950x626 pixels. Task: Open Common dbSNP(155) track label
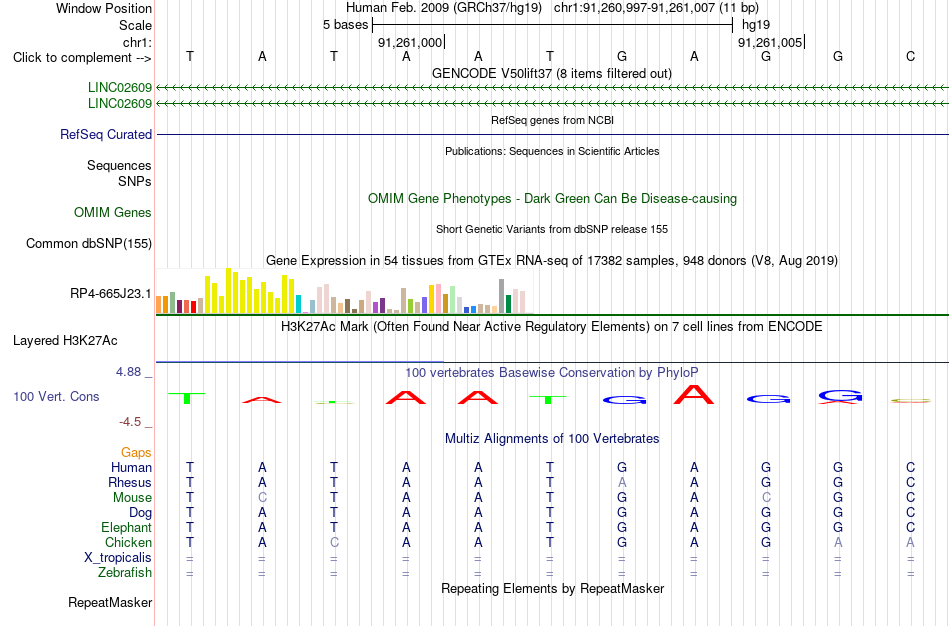click(89, 244)
